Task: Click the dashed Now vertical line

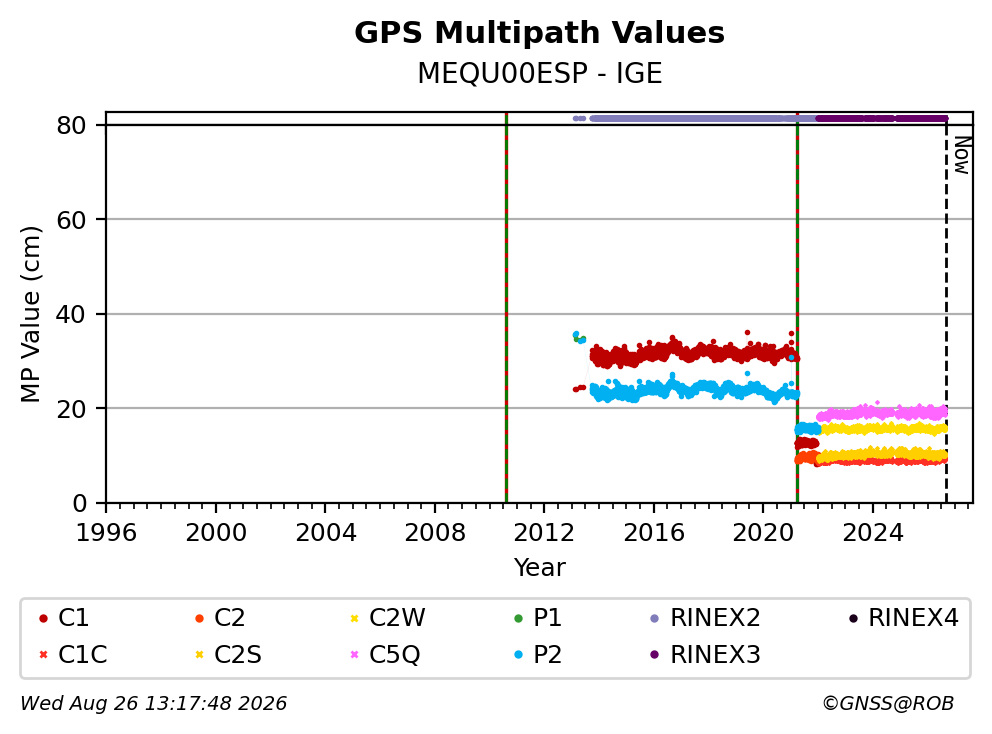Action: 946,316
